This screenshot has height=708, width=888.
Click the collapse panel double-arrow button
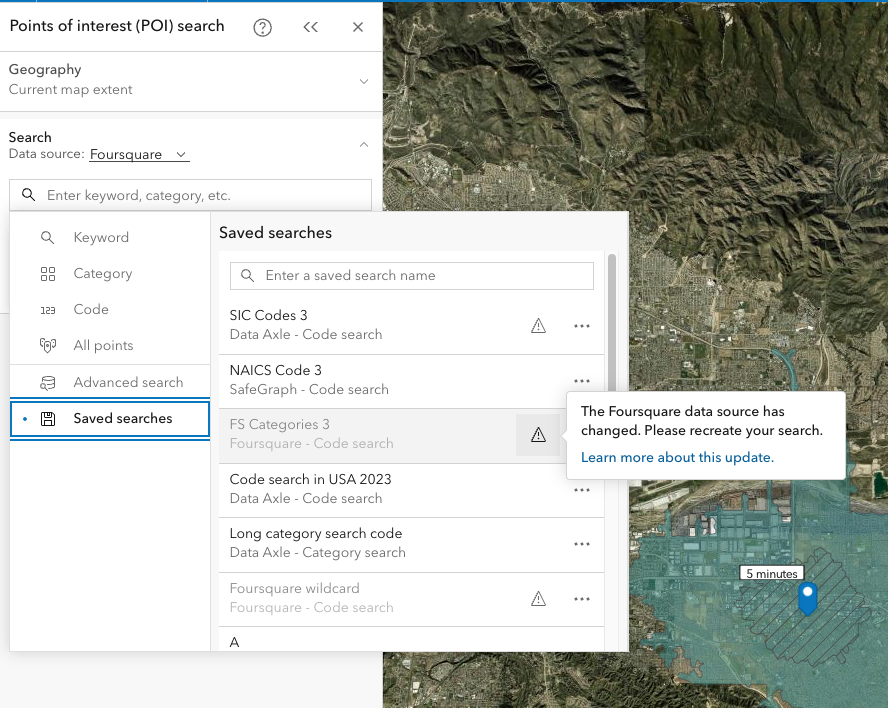(x=310, y=27)
